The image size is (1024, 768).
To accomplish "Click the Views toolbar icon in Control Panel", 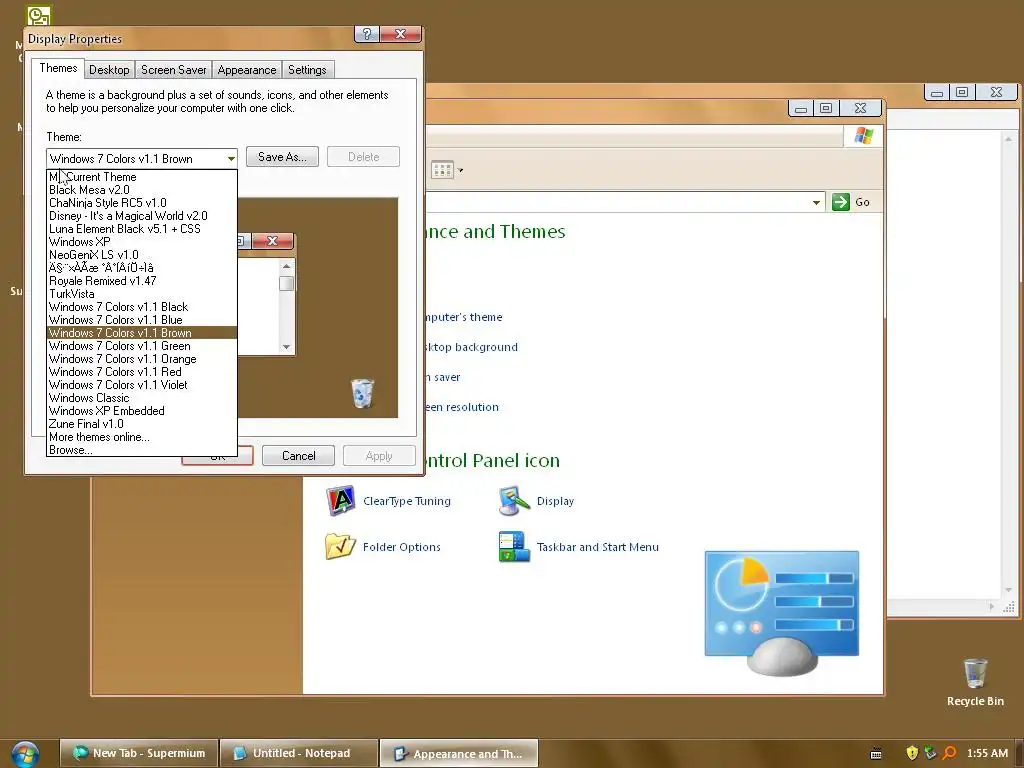I will pos(442,170).
